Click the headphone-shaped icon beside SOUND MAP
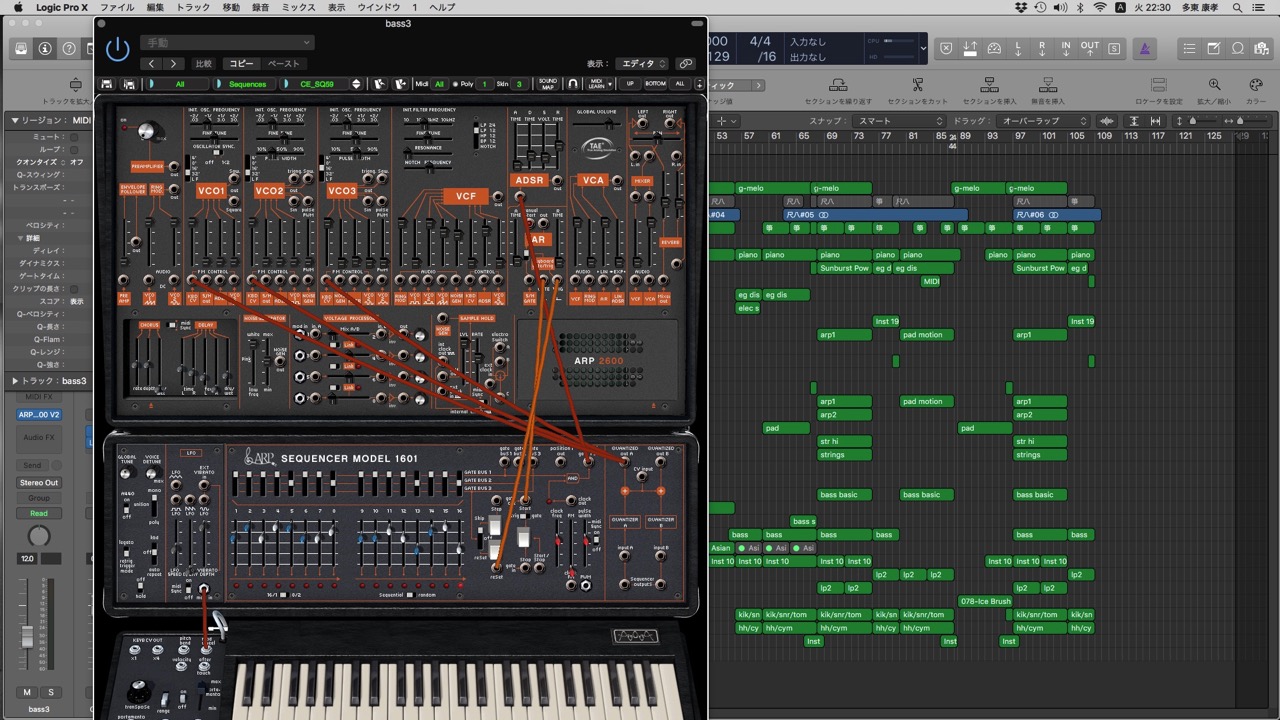This screenshot has width=1280, height=720. (573, 84)
